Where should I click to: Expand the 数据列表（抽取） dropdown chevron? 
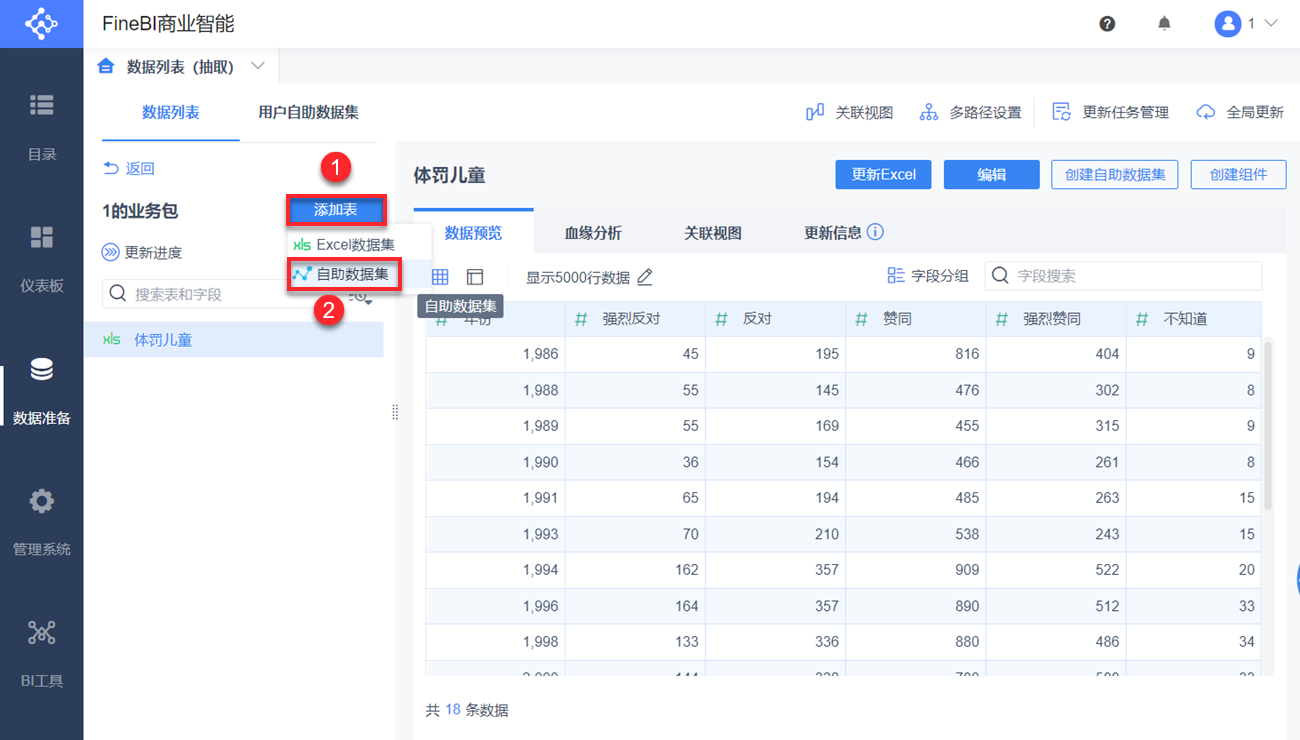(258, 66)
